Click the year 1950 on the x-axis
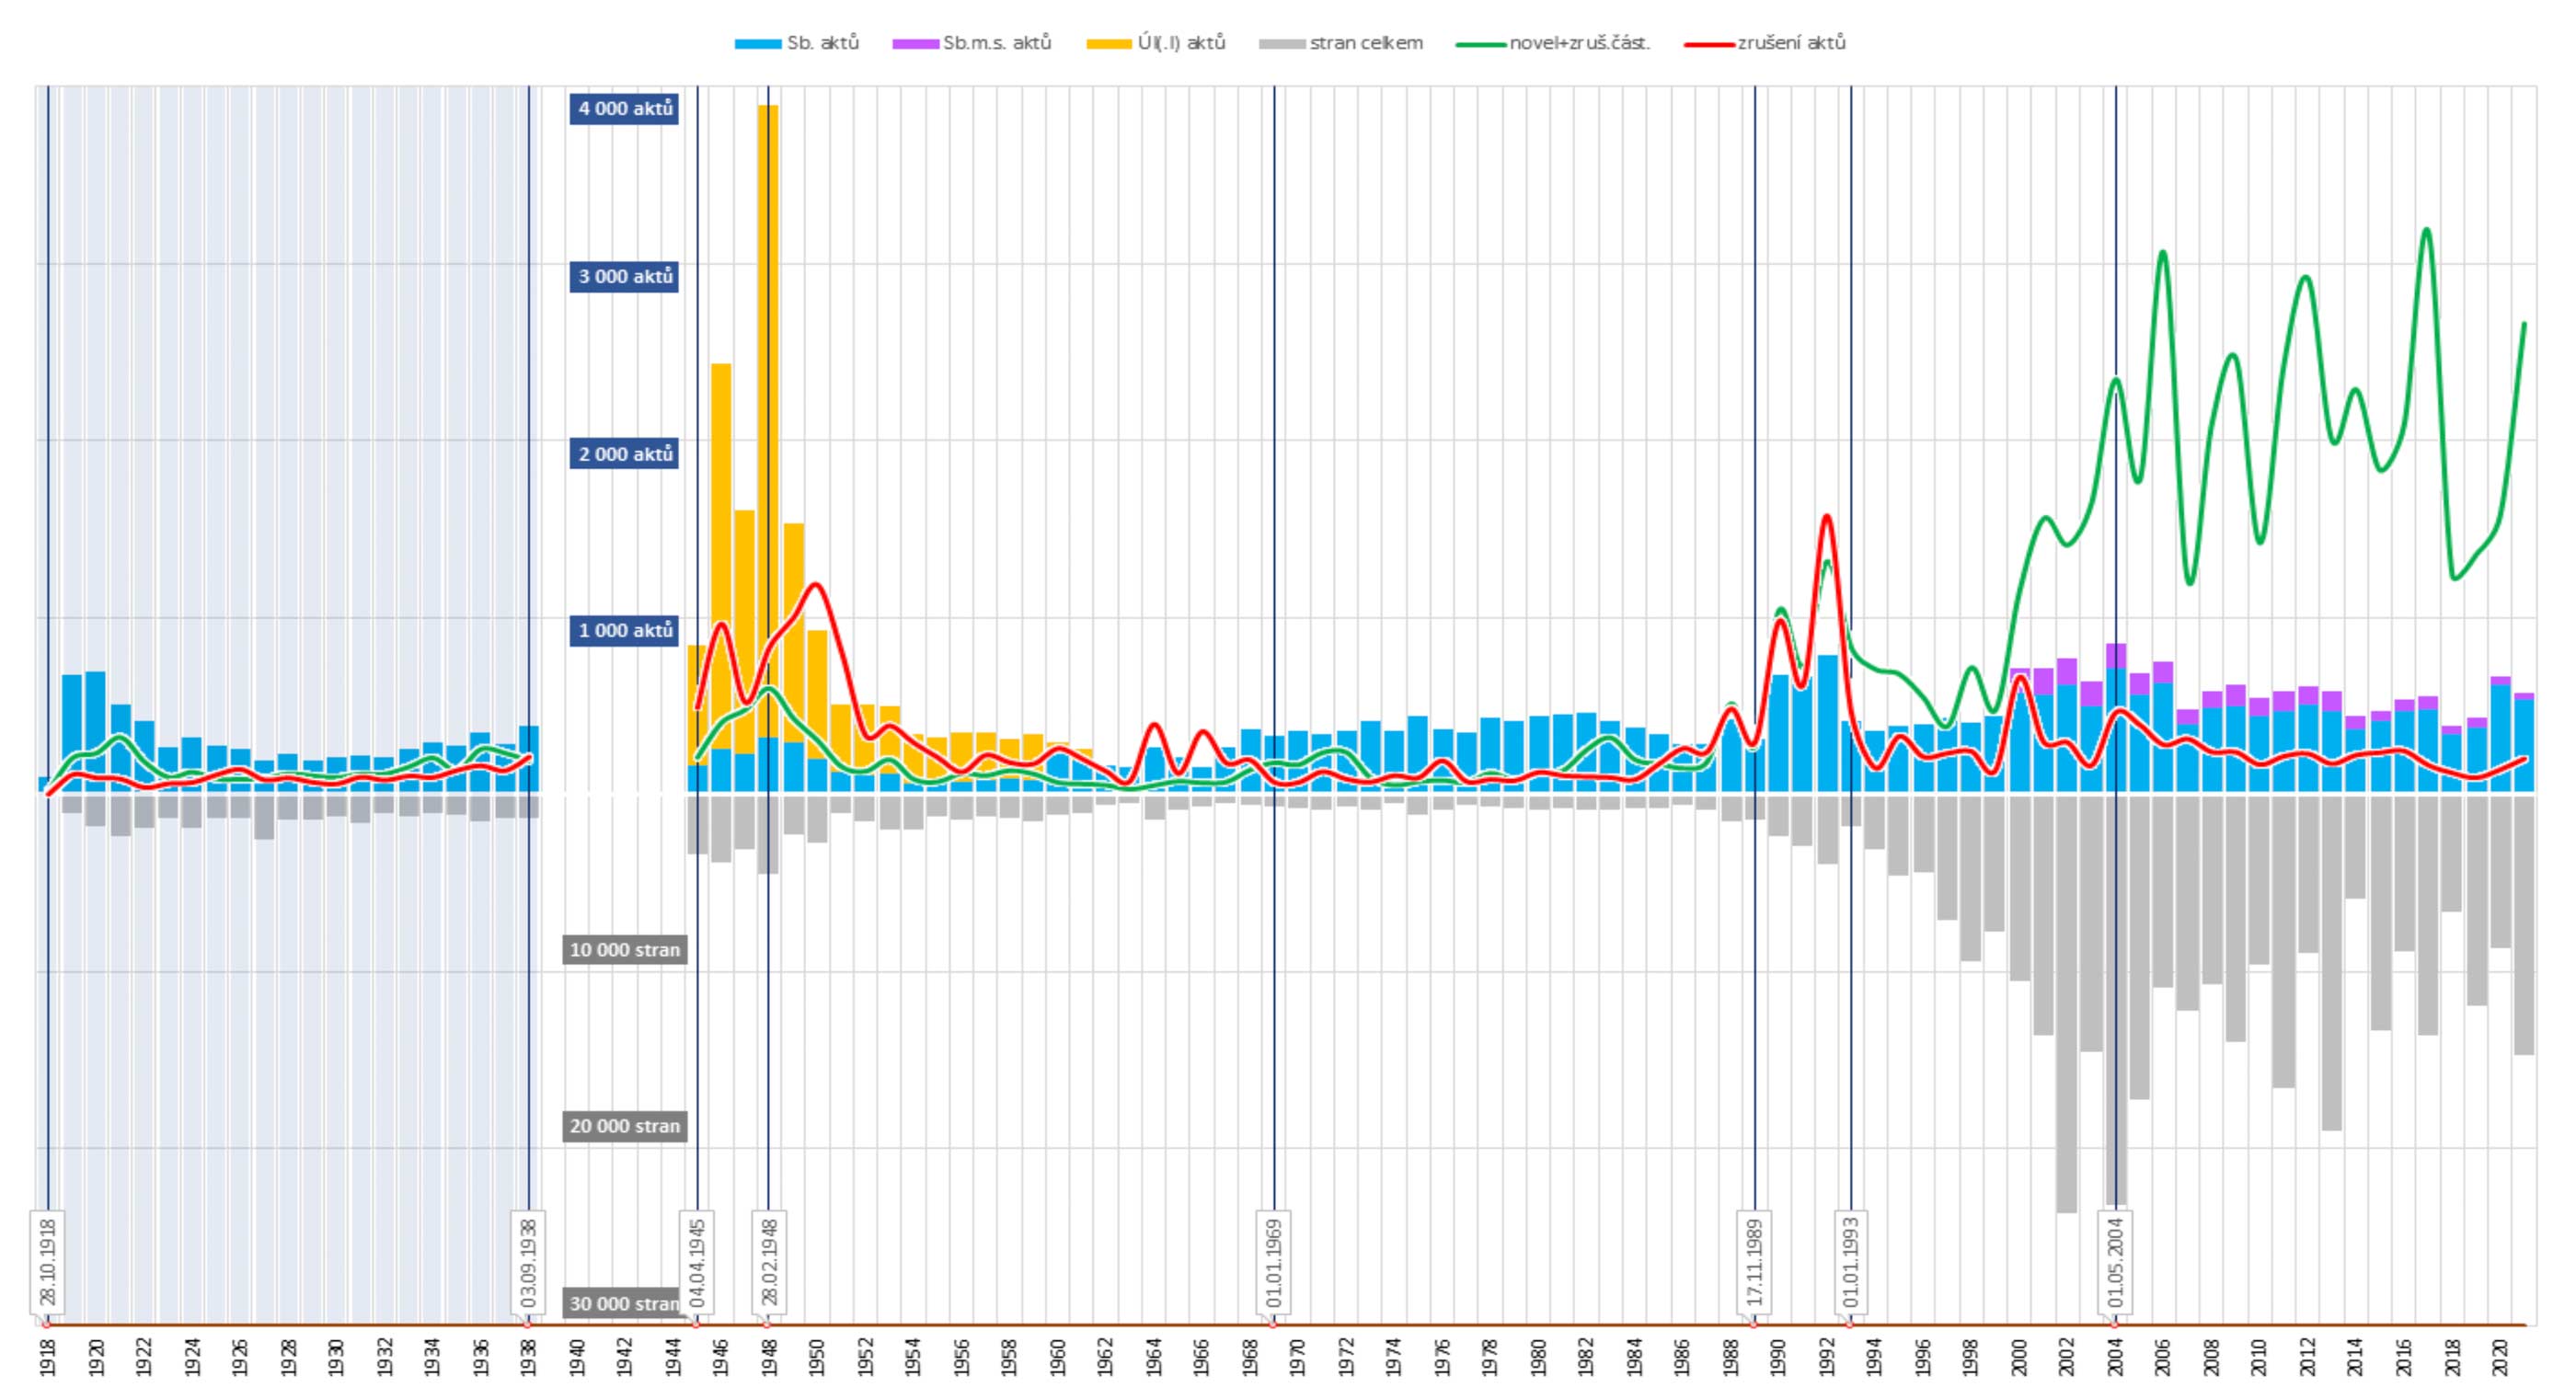2576x1399 pixels. (817, 1357)
